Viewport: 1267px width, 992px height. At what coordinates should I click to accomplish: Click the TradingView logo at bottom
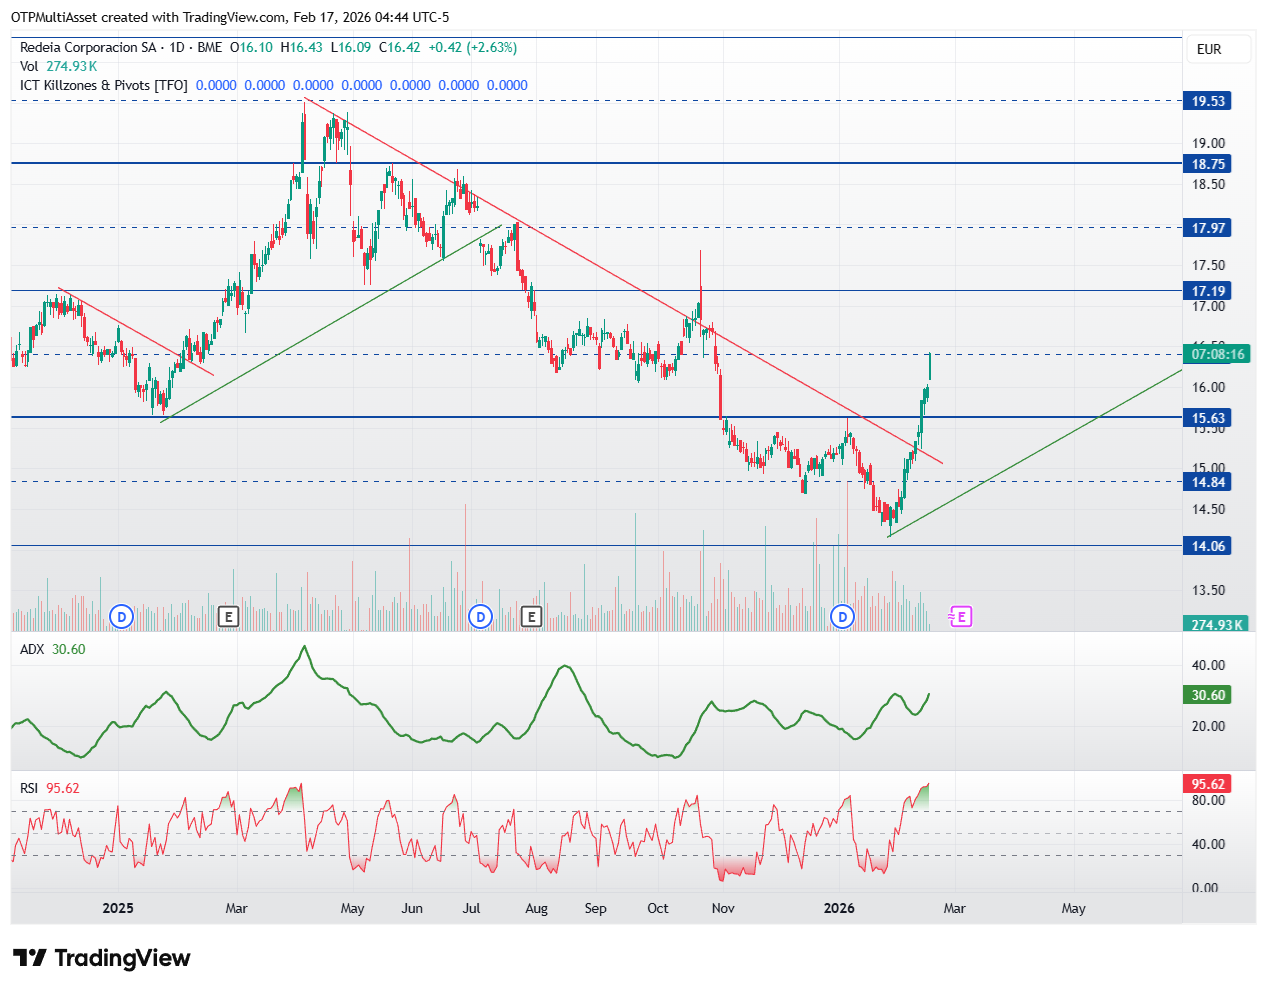(x=101, y=958)
